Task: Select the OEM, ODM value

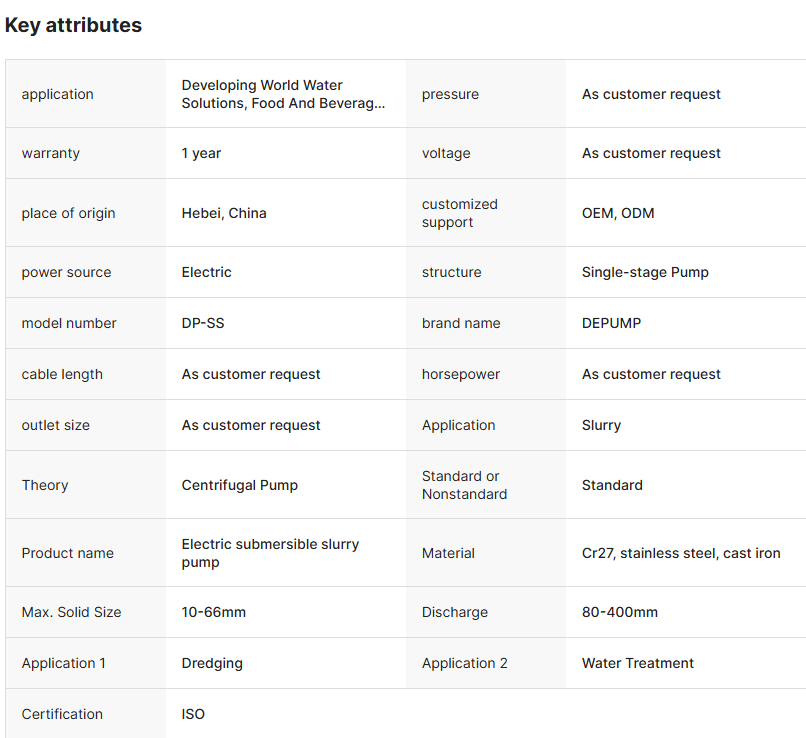Action: click(x=618, y=213)
